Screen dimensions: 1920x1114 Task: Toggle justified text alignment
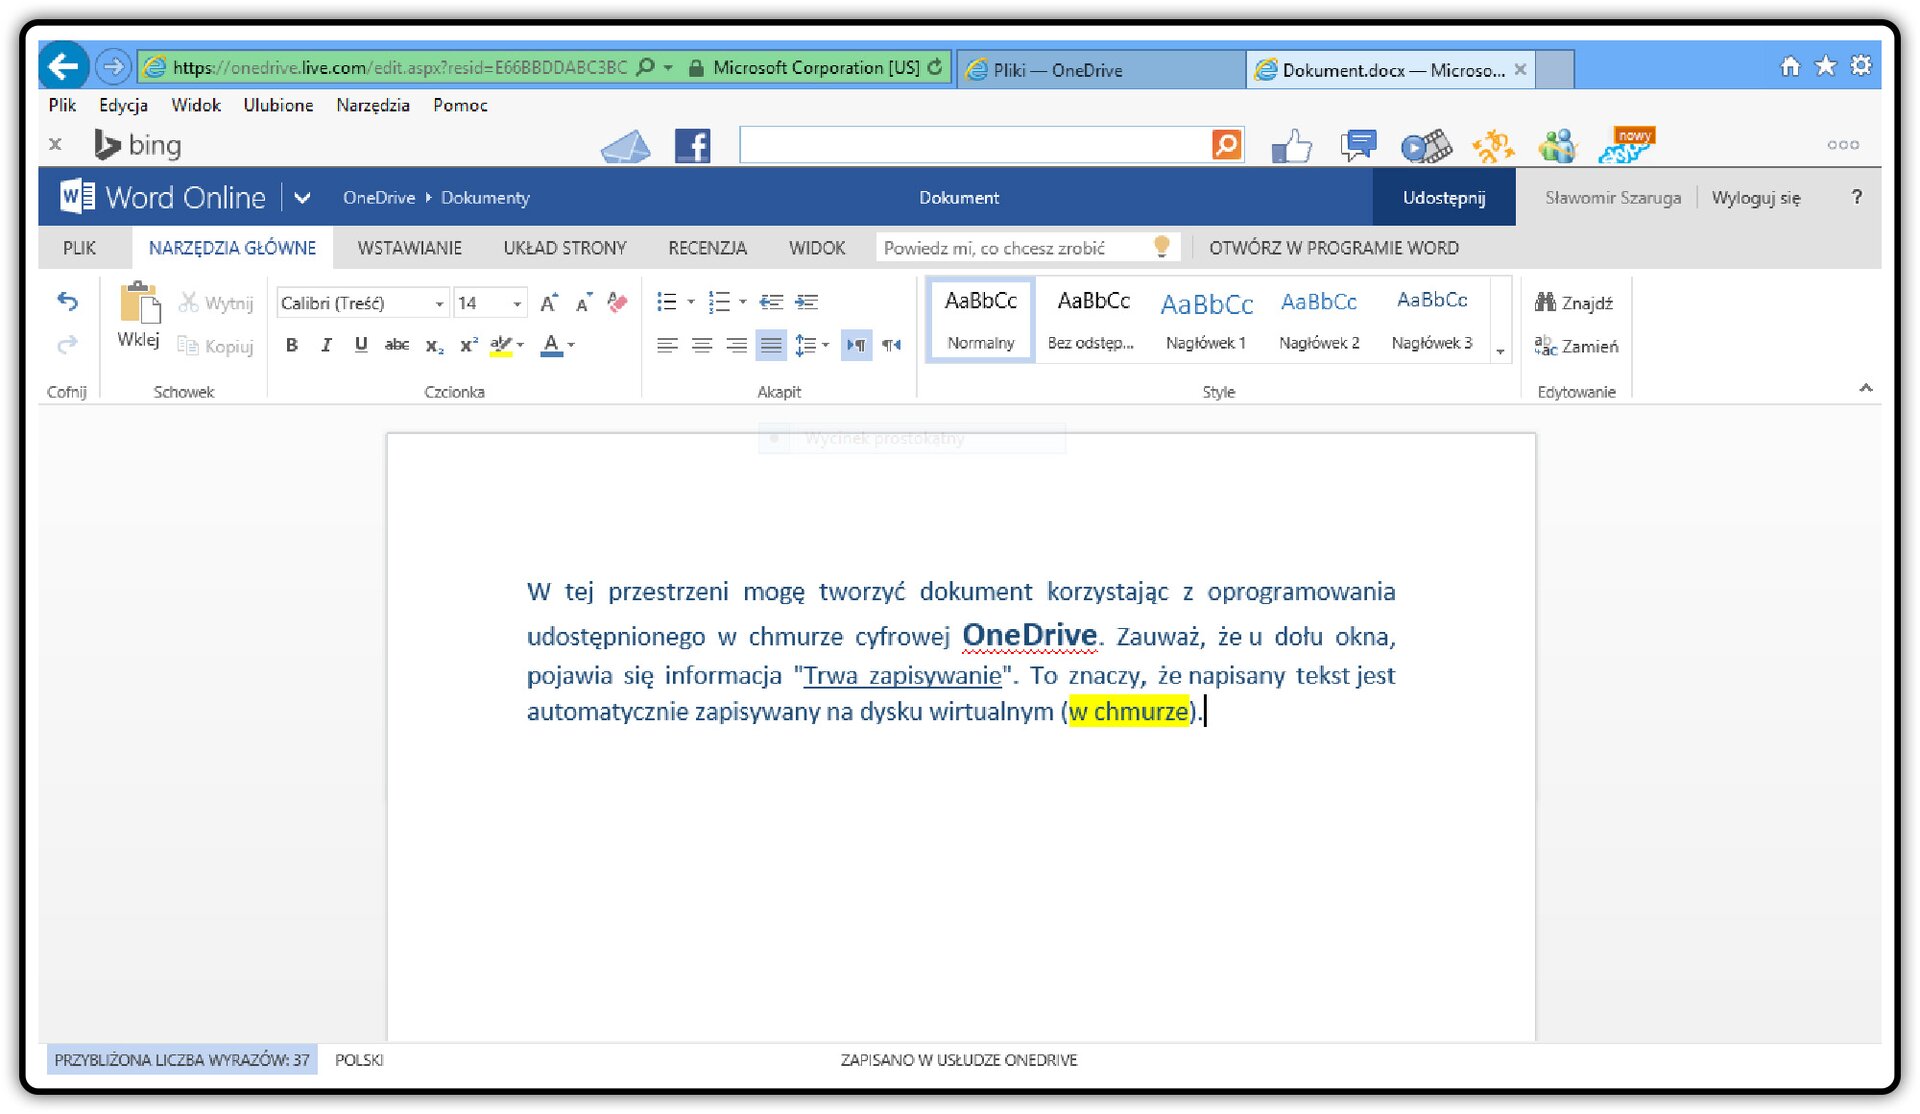click(x=771, y=346)
